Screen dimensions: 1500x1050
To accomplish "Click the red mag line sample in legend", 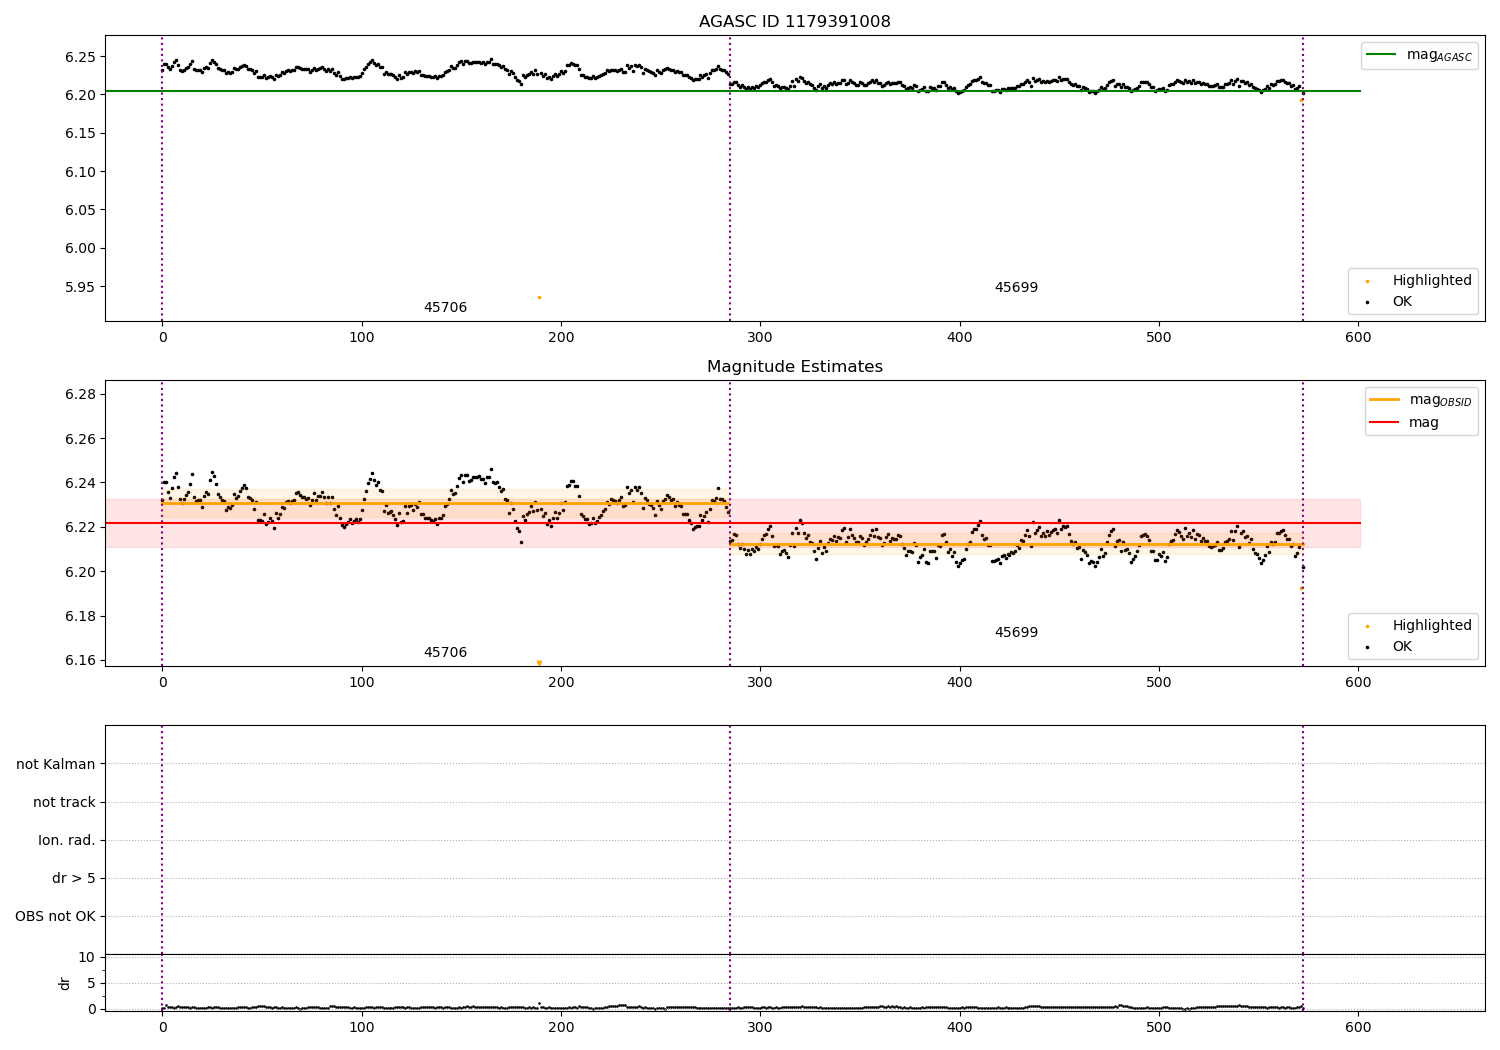I will [1385, 423].
